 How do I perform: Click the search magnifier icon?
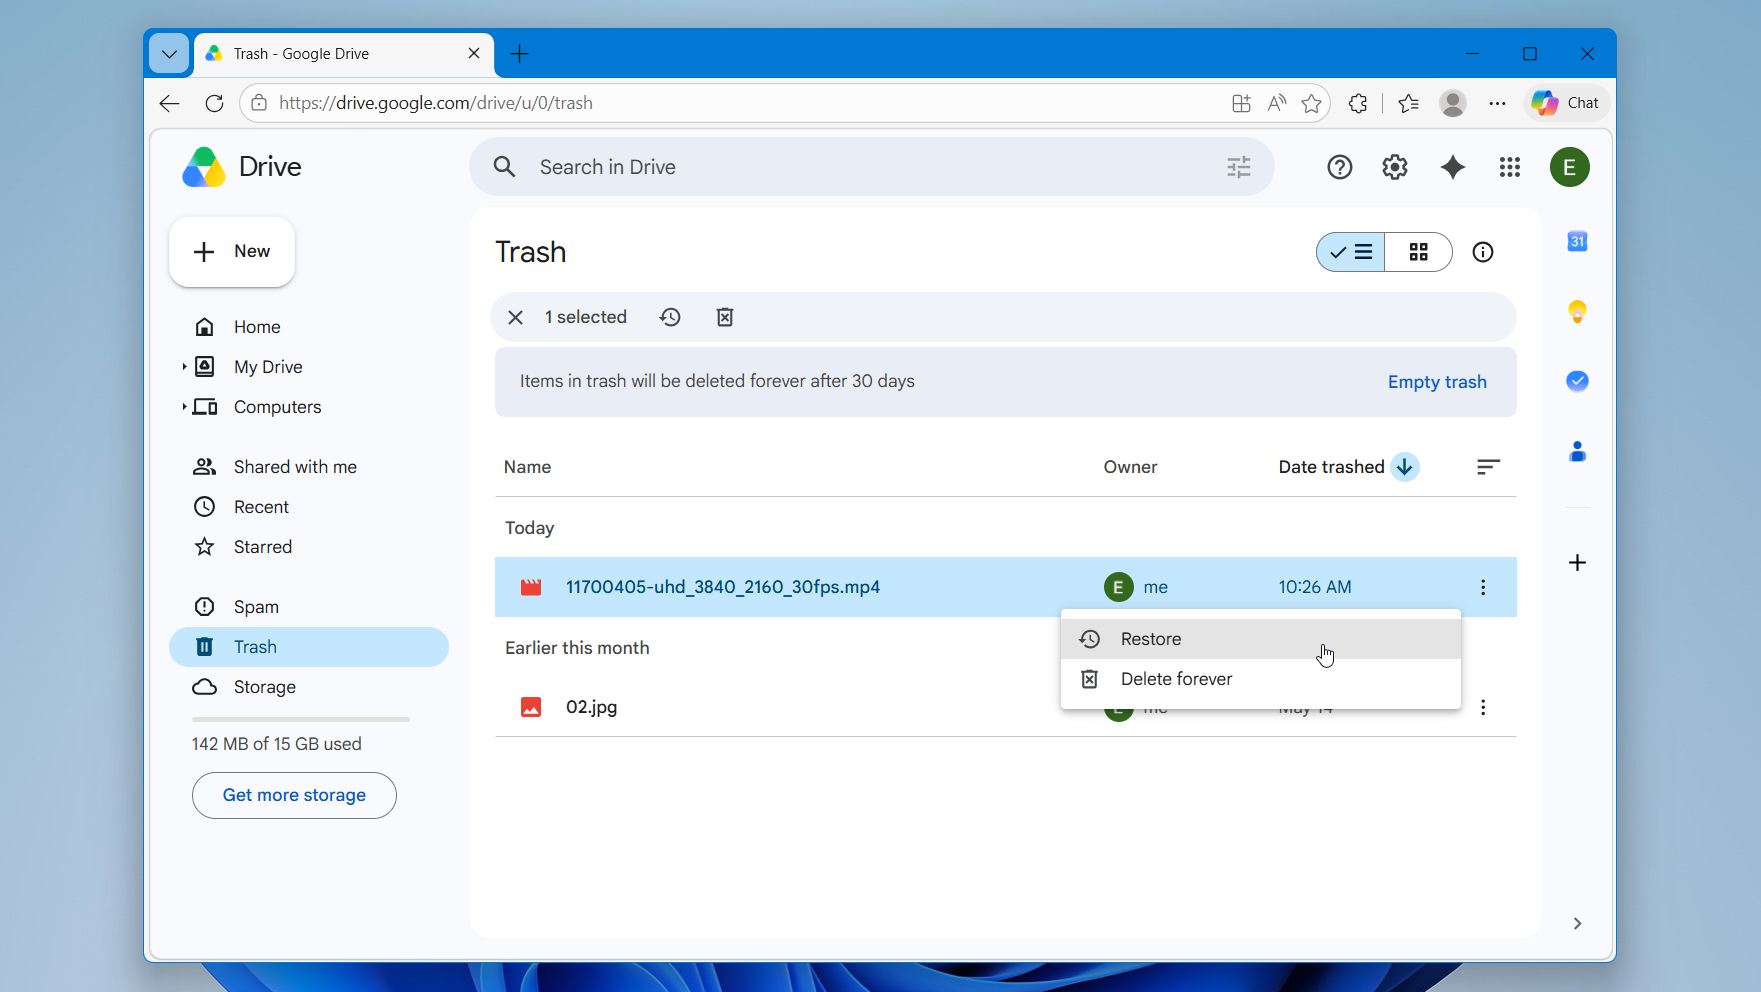(505, 167)
